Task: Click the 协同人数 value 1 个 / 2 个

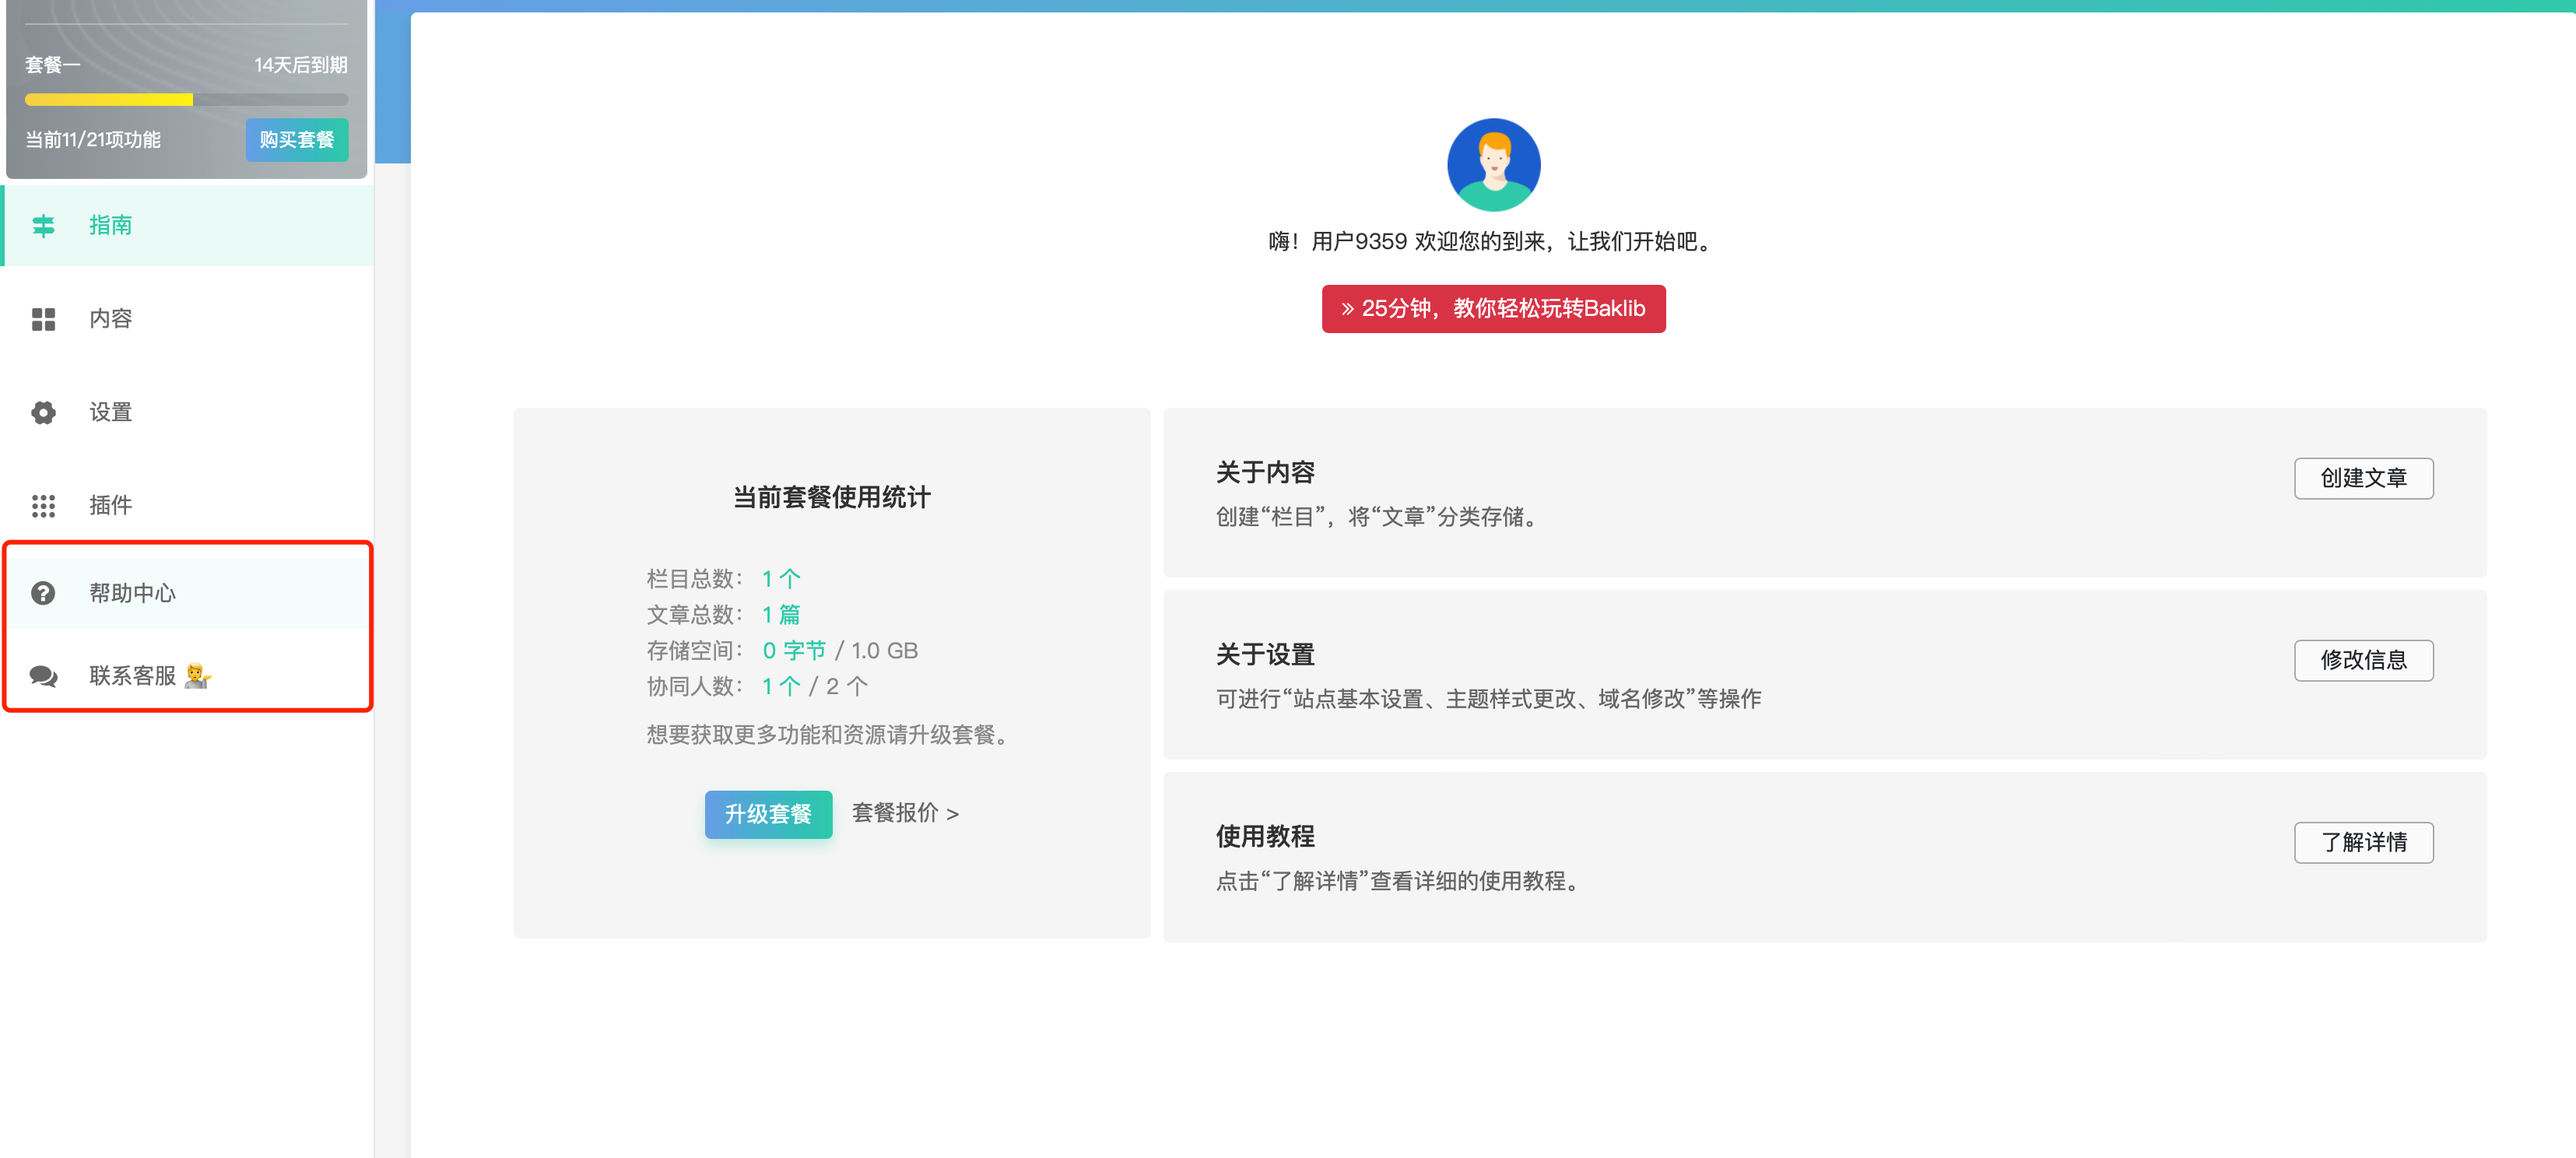Action: pyautogui.click(x=815, y=687)
